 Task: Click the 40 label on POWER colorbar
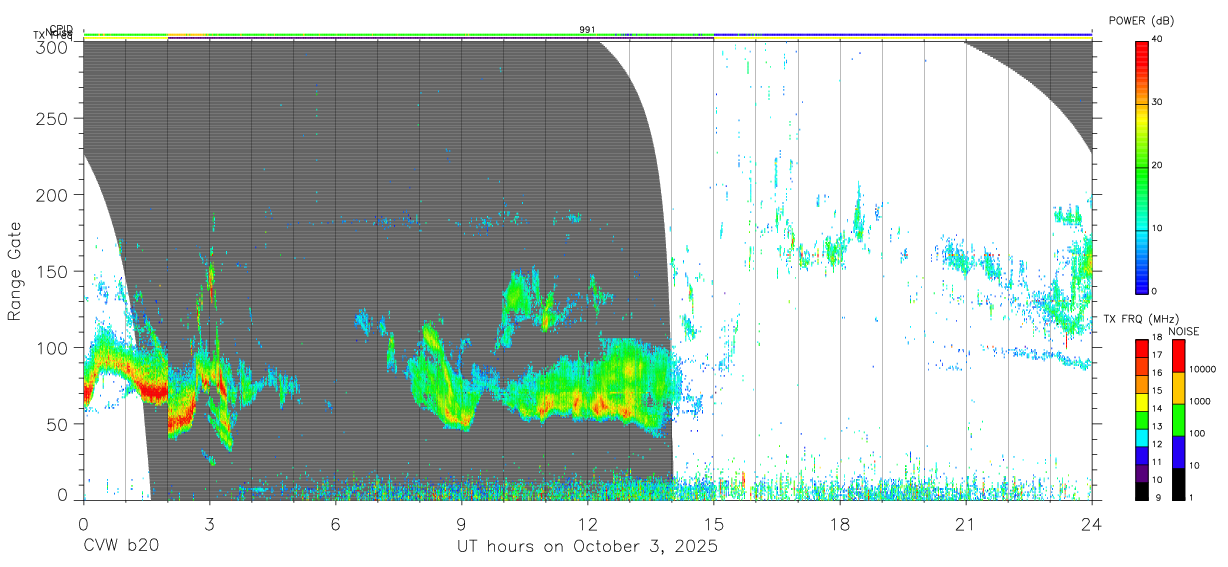1159,39
